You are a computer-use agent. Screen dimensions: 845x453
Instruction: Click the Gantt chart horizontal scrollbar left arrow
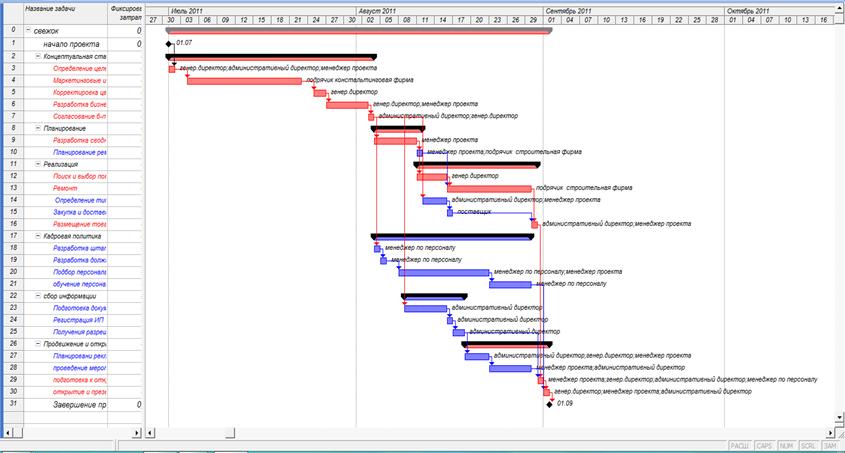click(x=151, y=431)
